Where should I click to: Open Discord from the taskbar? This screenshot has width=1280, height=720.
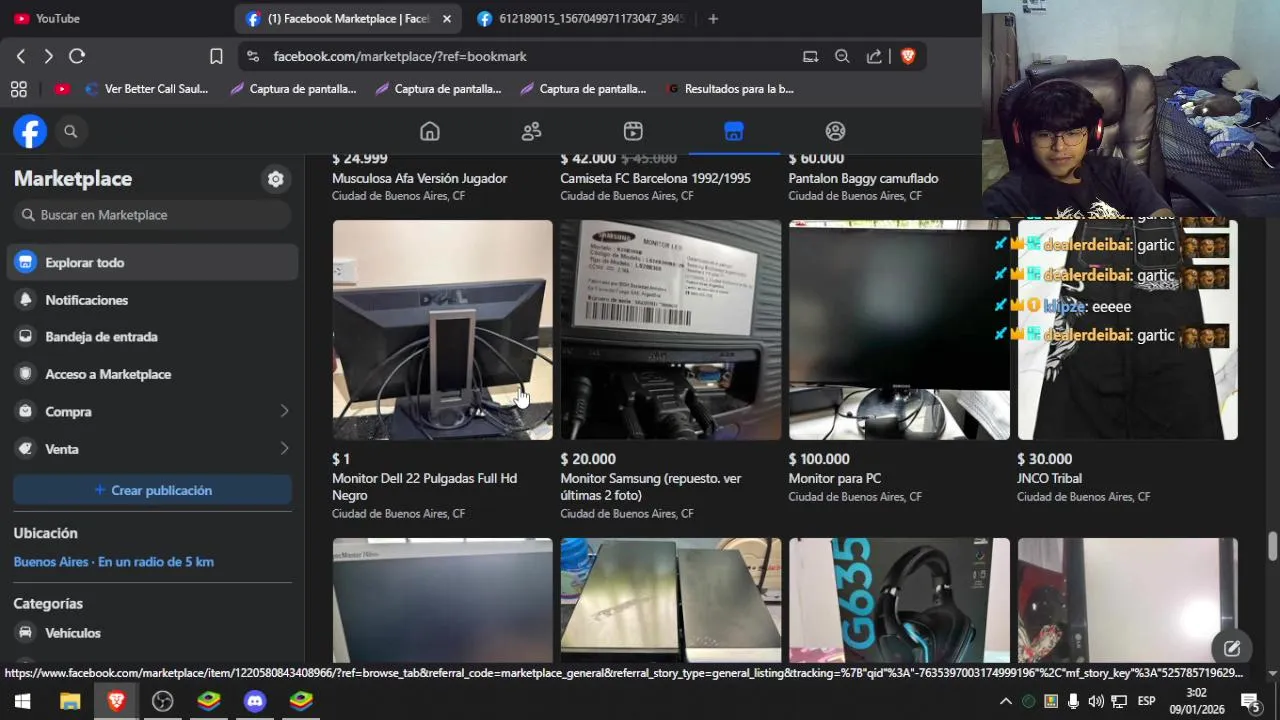255,701
